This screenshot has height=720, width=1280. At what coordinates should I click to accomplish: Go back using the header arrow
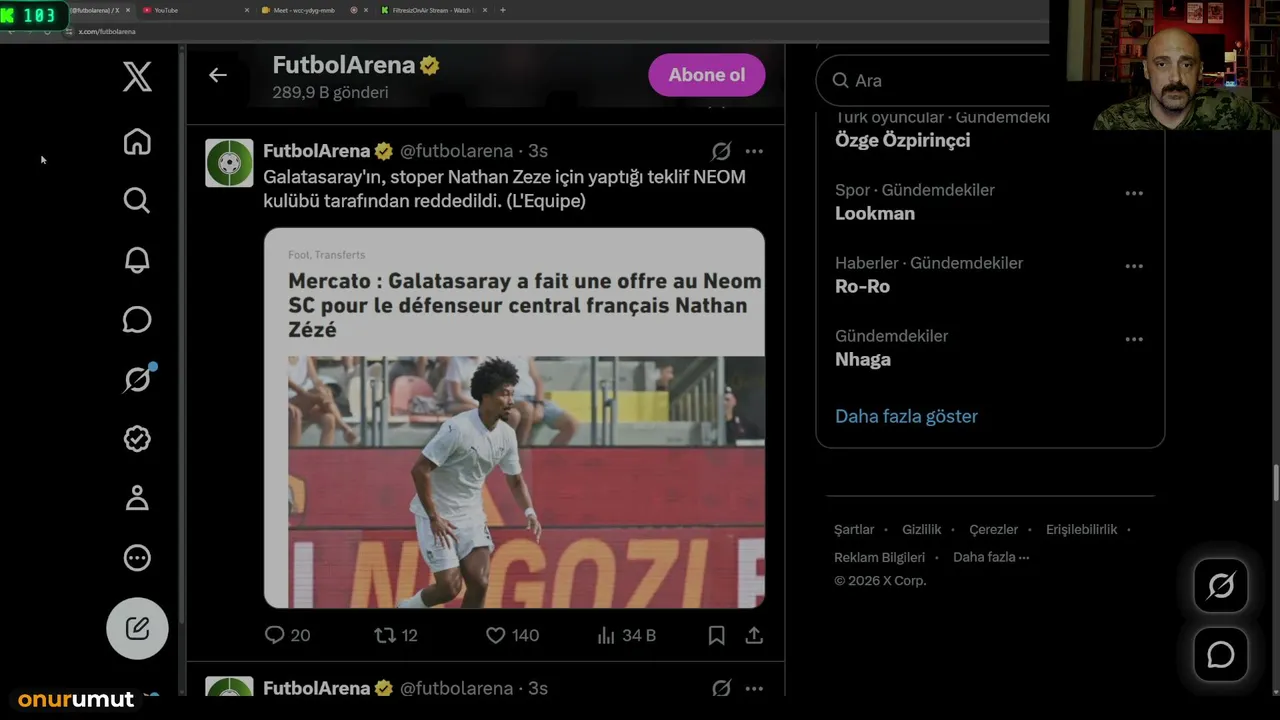click(x=218, y=75)
